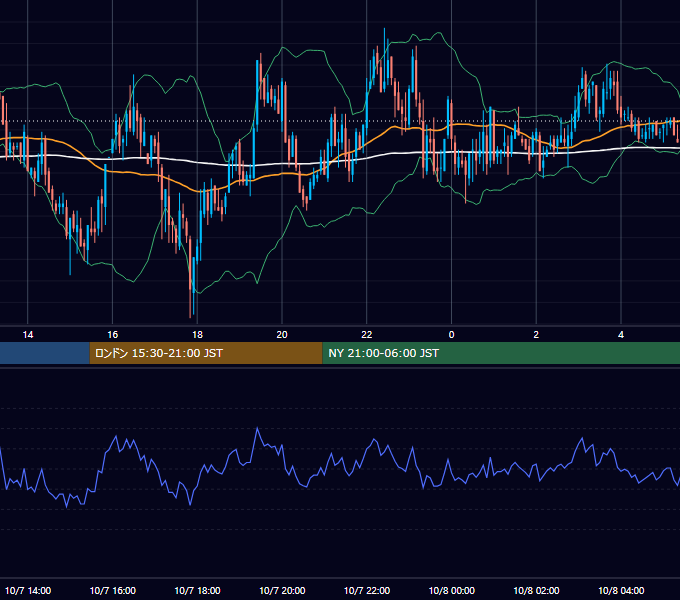This screenshot has width=680, height=600.
Task: Select the NY 21:00-06:00 JST session band
Action: pos(501,353)
